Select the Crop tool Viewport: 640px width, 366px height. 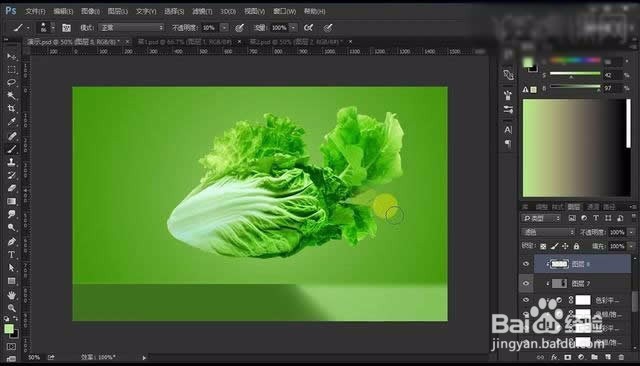click(11, 108)
